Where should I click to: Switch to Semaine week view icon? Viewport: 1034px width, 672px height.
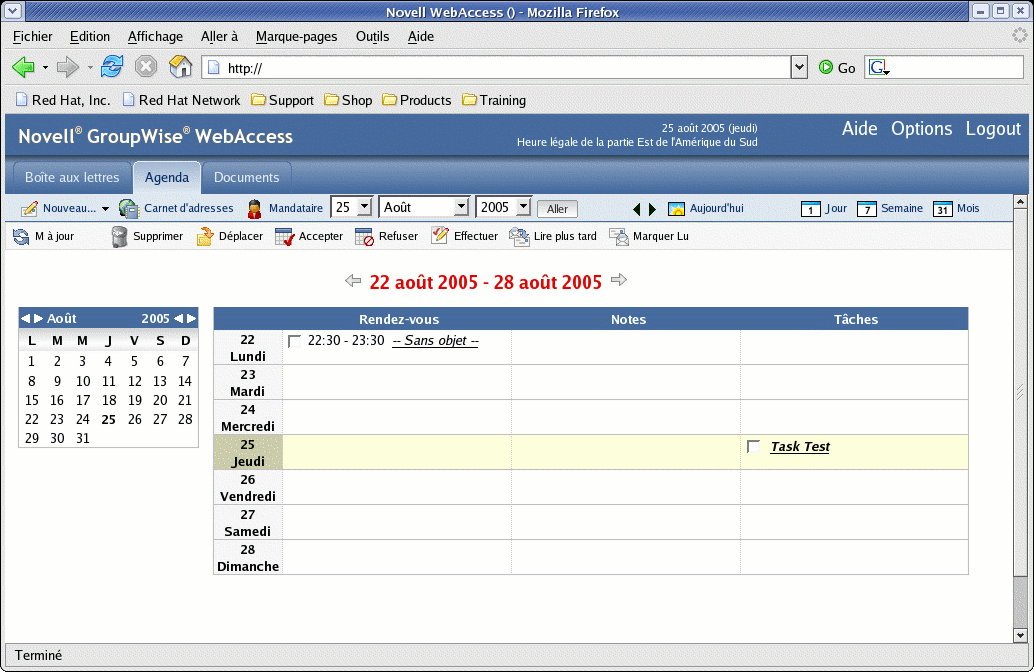[x=867, y=209]
